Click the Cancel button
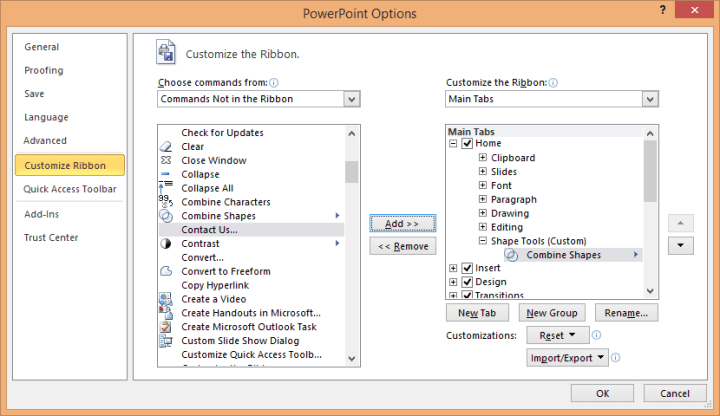Viewport: 720px width, 416px height. click(675, 394)
